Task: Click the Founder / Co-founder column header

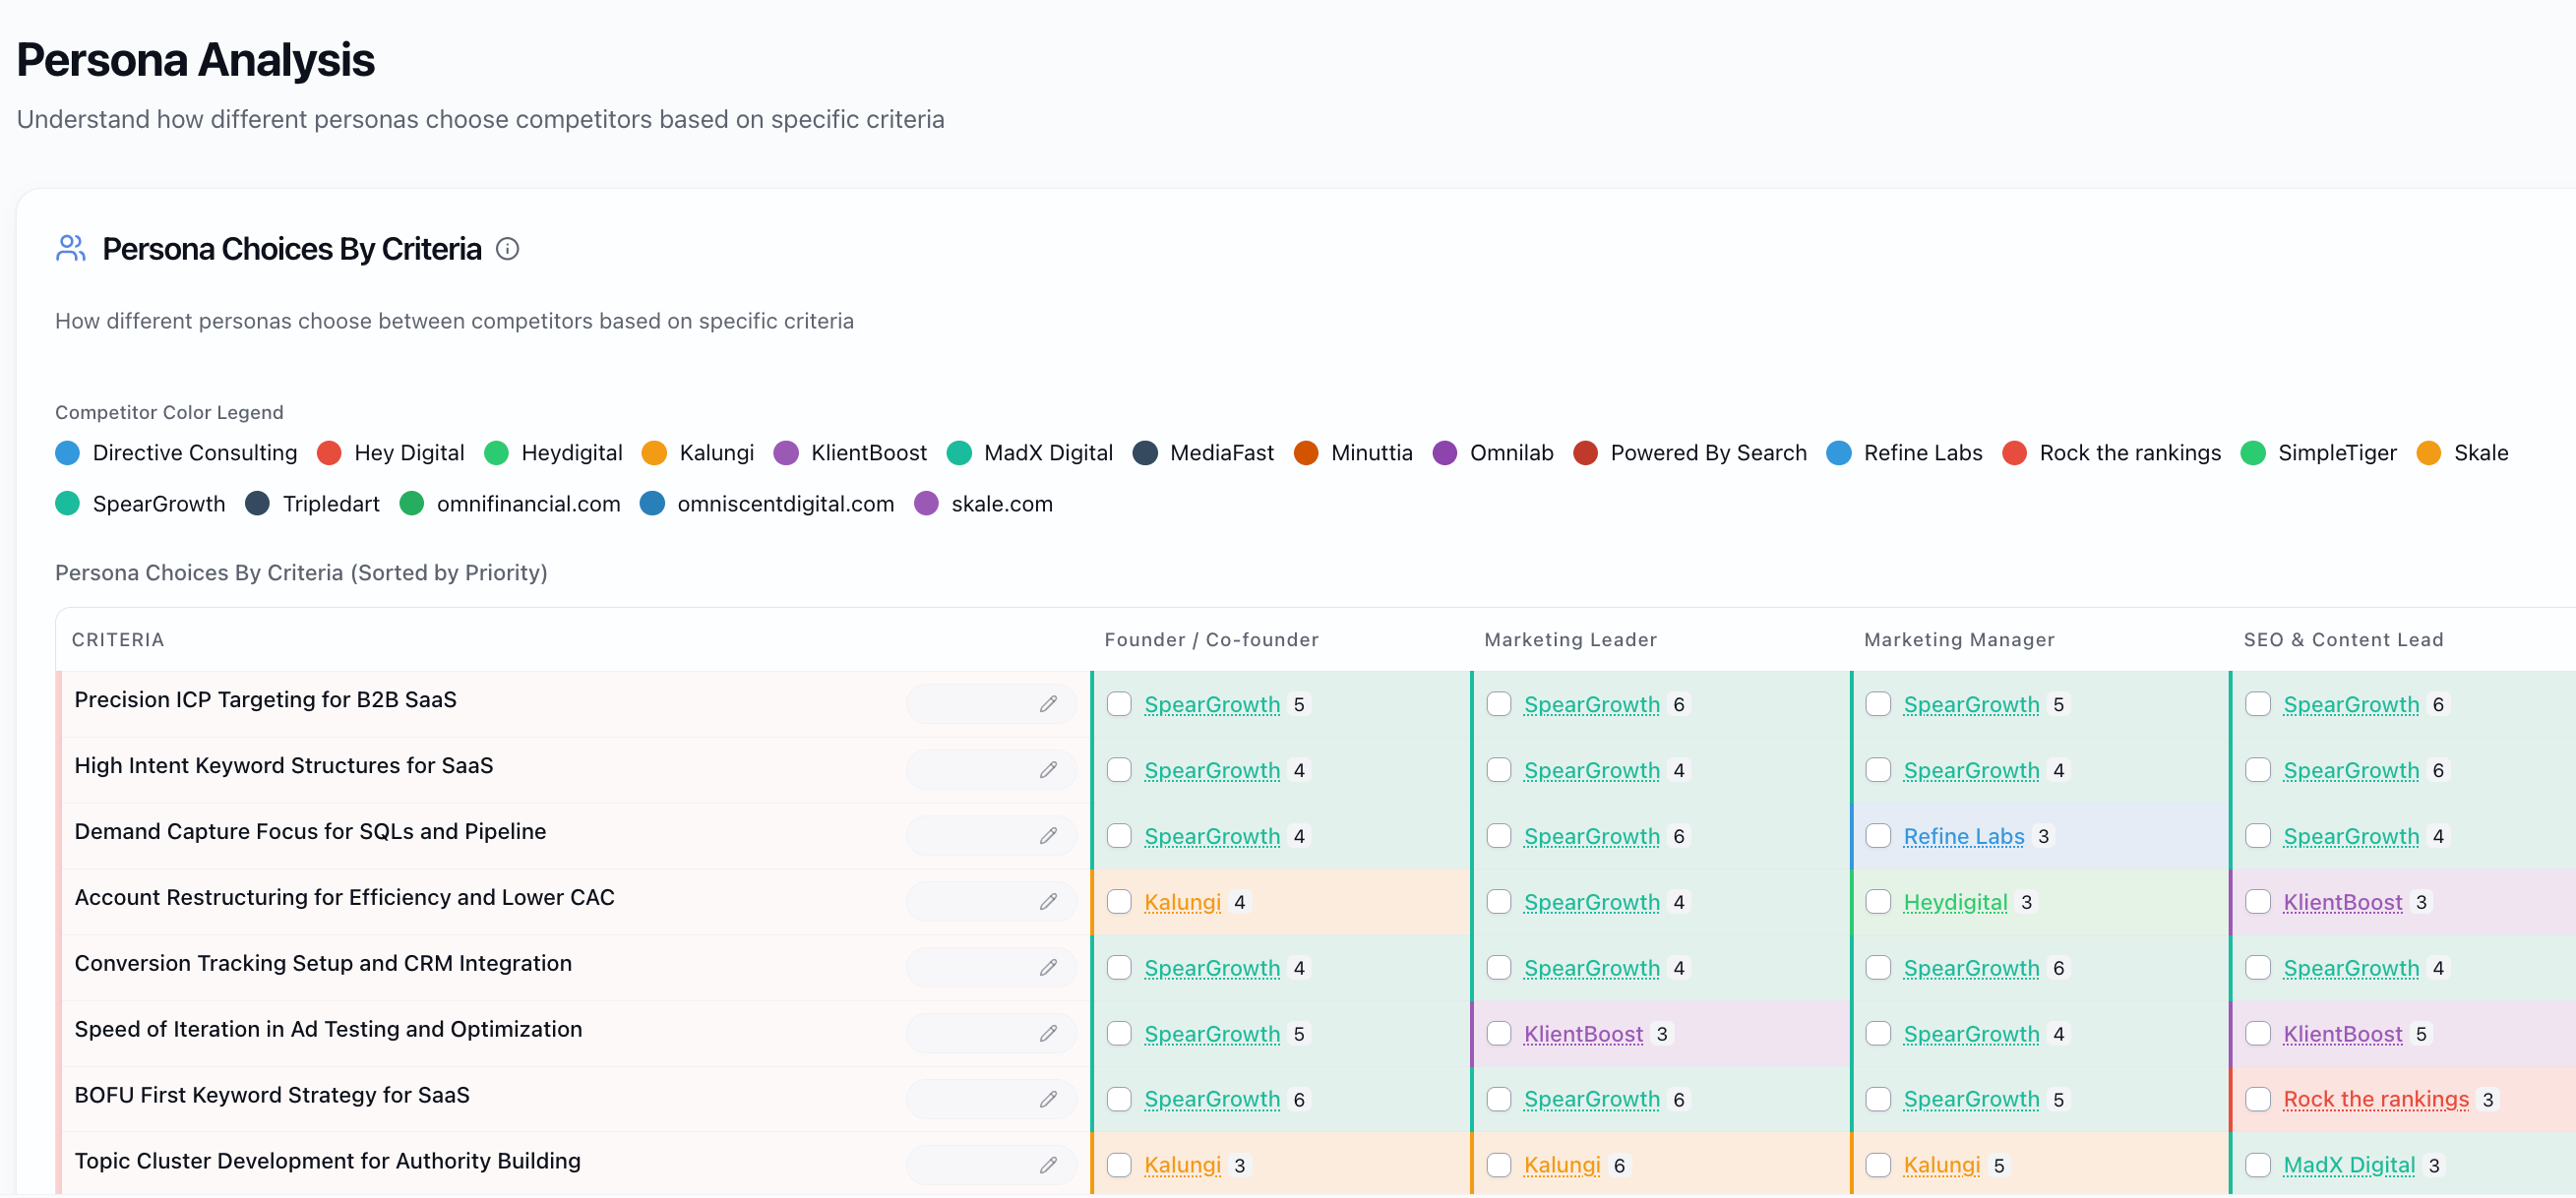Action: coord(1211,640)
